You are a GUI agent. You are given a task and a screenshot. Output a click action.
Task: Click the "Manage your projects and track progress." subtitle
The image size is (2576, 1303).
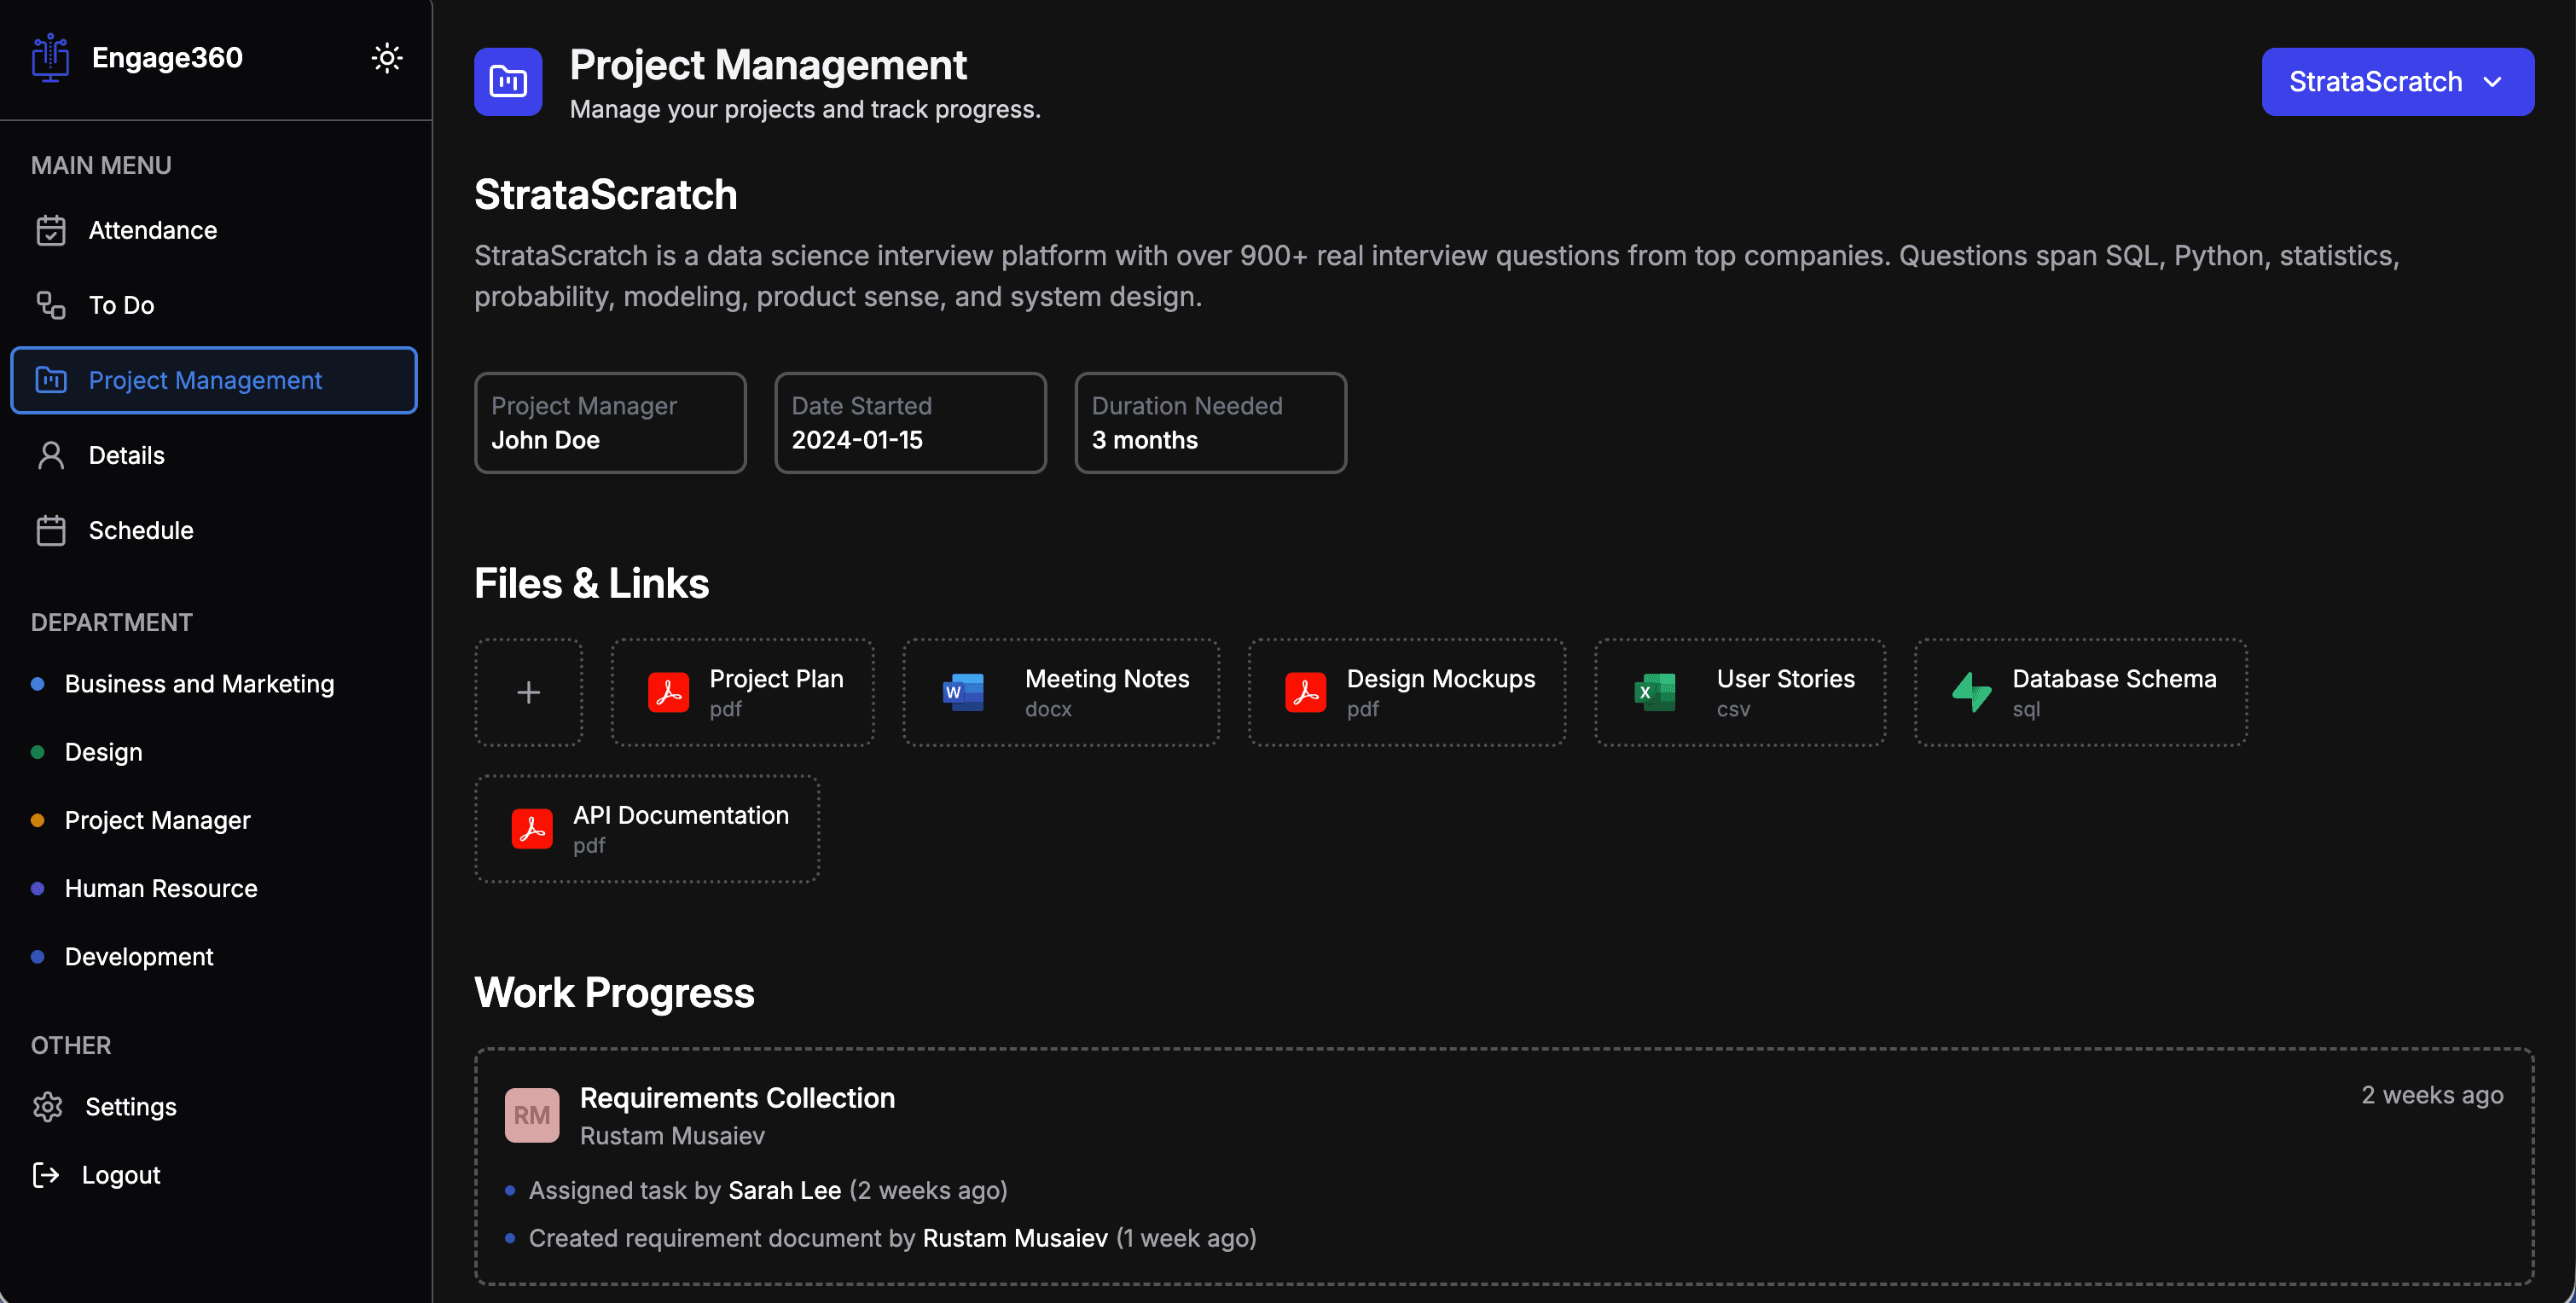coord(805,109)
